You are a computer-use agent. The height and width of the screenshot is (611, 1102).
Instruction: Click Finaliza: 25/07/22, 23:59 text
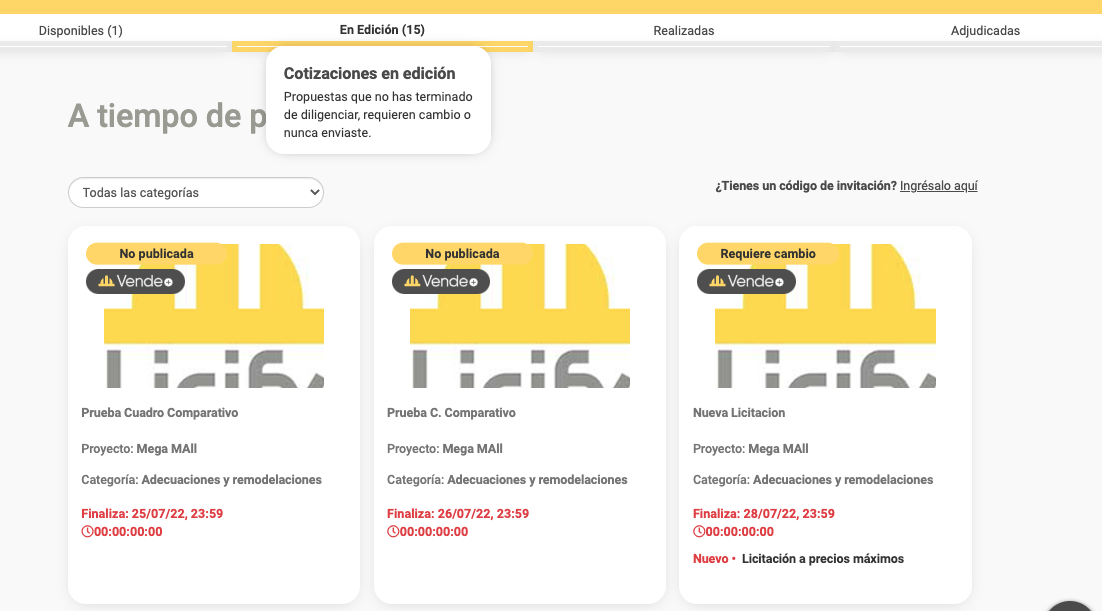[x=152, y=514]
